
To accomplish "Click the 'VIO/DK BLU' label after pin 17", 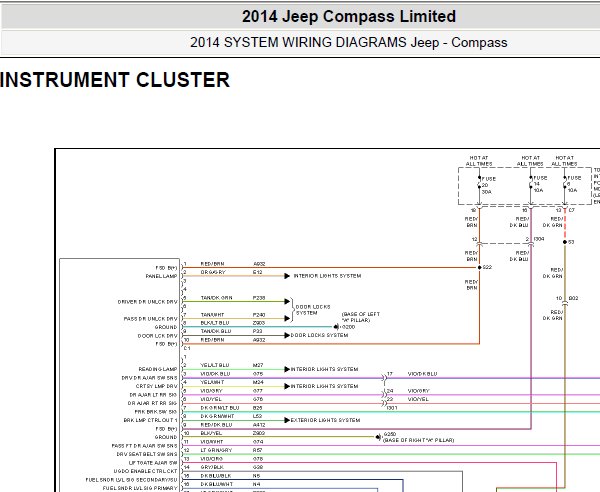I will click(x=422, y=374).
